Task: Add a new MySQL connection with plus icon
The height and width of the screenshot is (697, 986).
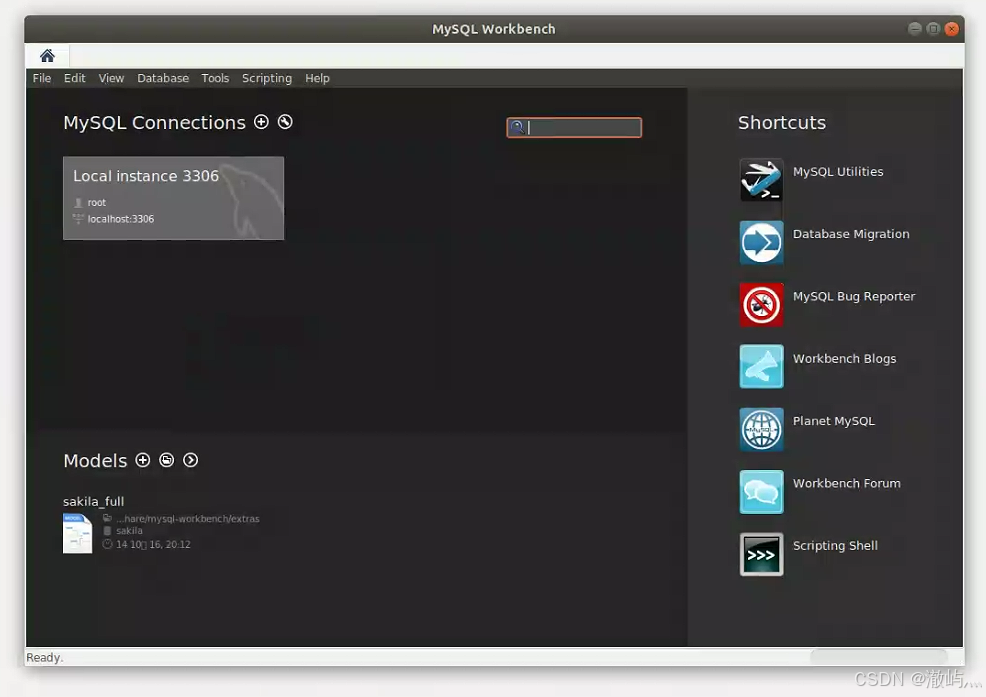Action: (262, 121)
